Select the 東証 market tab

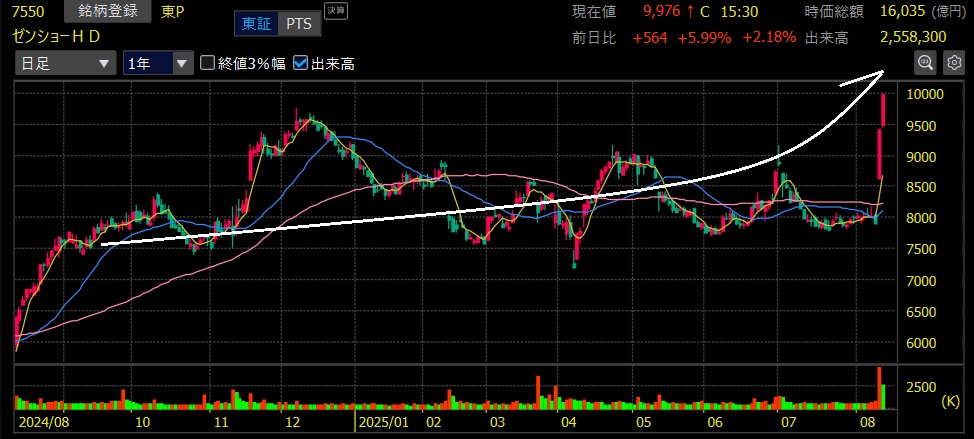(254, 23)
